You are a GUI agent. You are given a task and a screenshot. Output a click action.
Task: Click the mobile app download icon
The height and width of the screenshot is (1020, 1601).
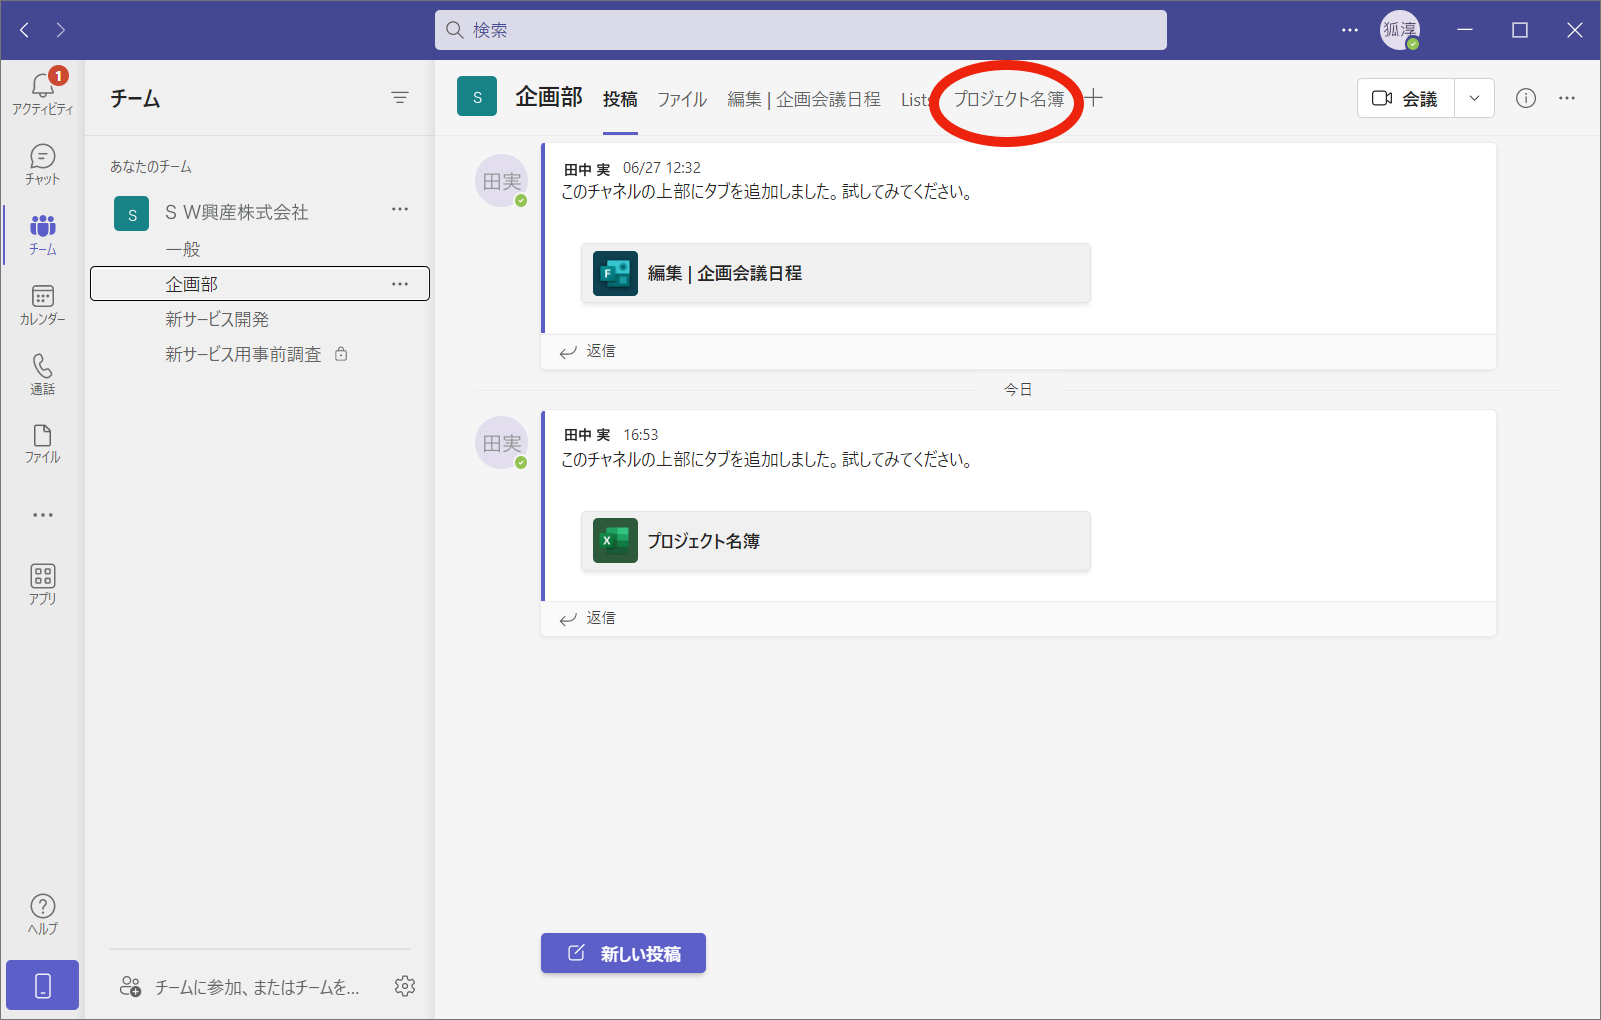point(43,986)
